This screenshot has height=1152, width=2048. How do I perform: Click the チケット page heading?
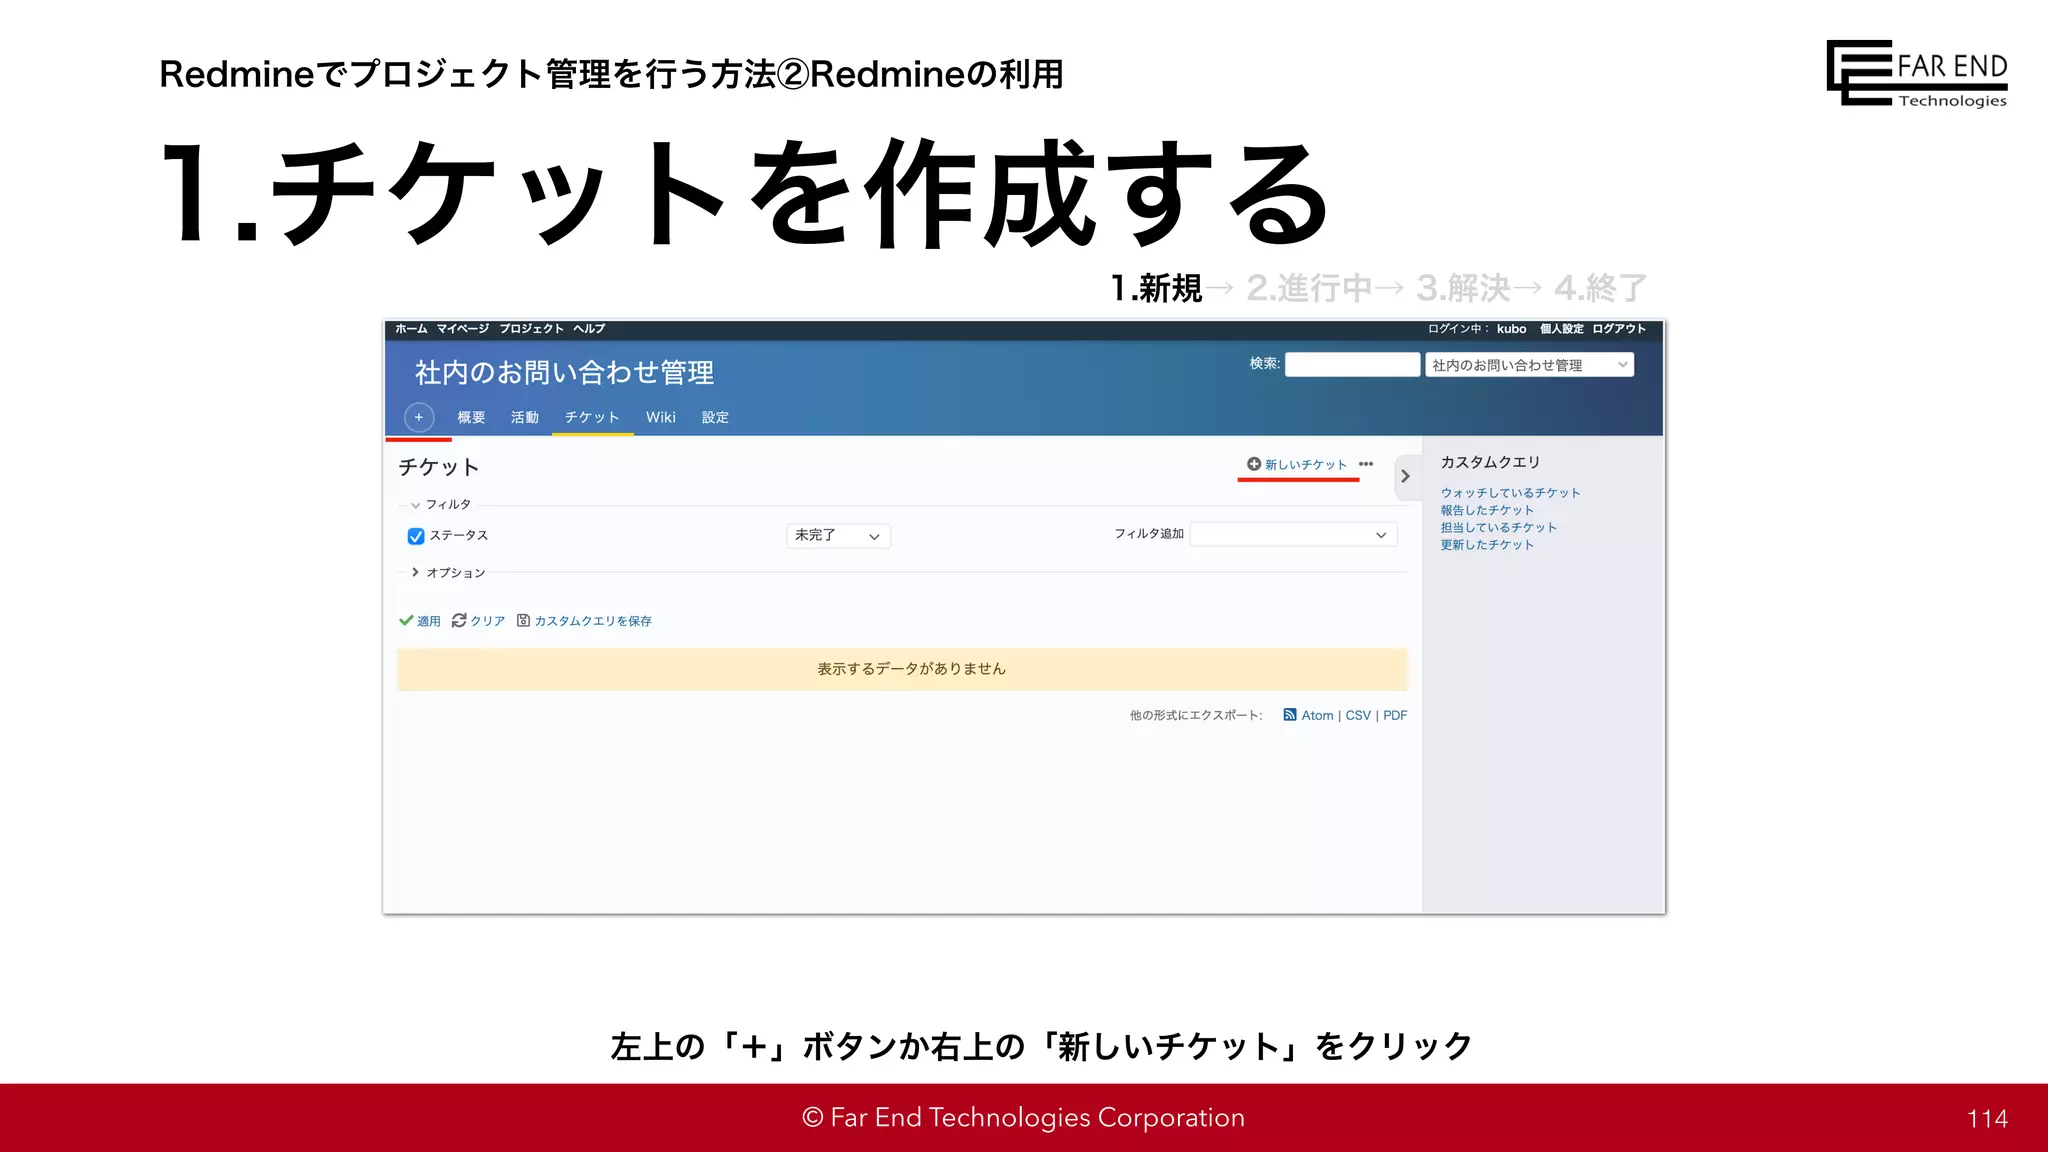(x=439, y=467)
